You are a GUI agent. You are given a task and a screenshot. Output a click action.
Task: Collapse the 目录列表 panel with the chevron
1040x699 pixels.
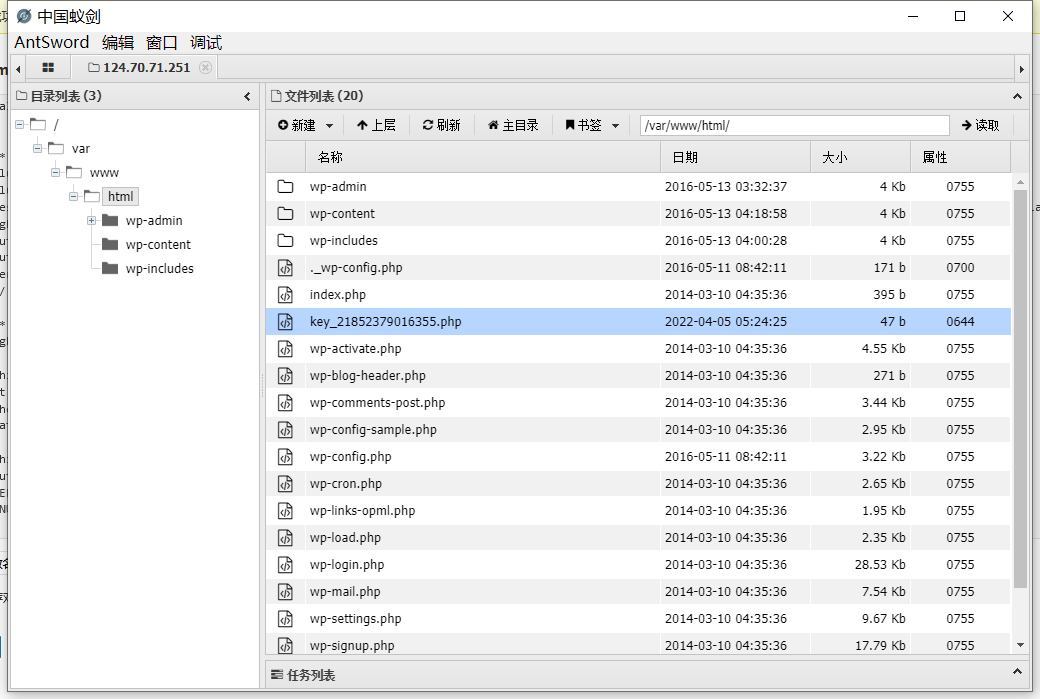tap(247, 97)
